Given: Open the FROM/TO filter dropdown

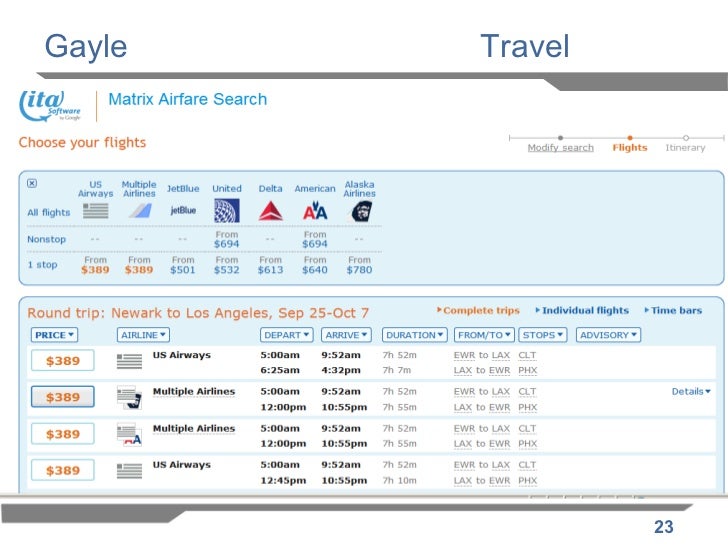Looking at the screenshot, I should click(x=484, y=335).
